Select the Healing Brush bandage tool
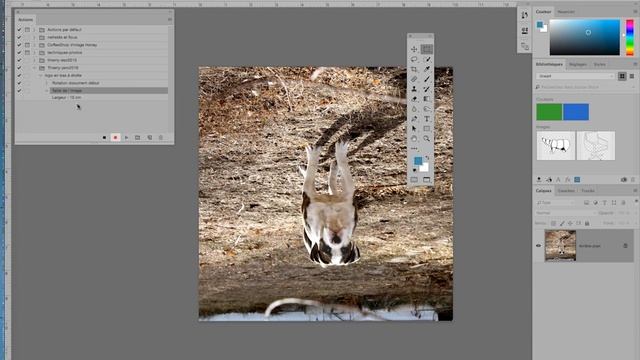Screen dimensions: 640x360 (x=414, y=79)
